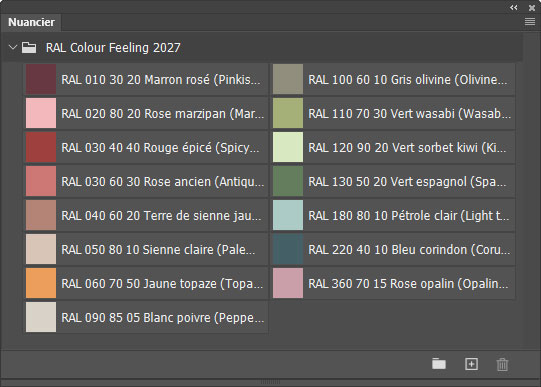Image resolution: width=541 pixels, height=387 pixels.
Task: Collapse the panel with the double-arrow icon
Action: pyautogui.click(x=513, y=7)
